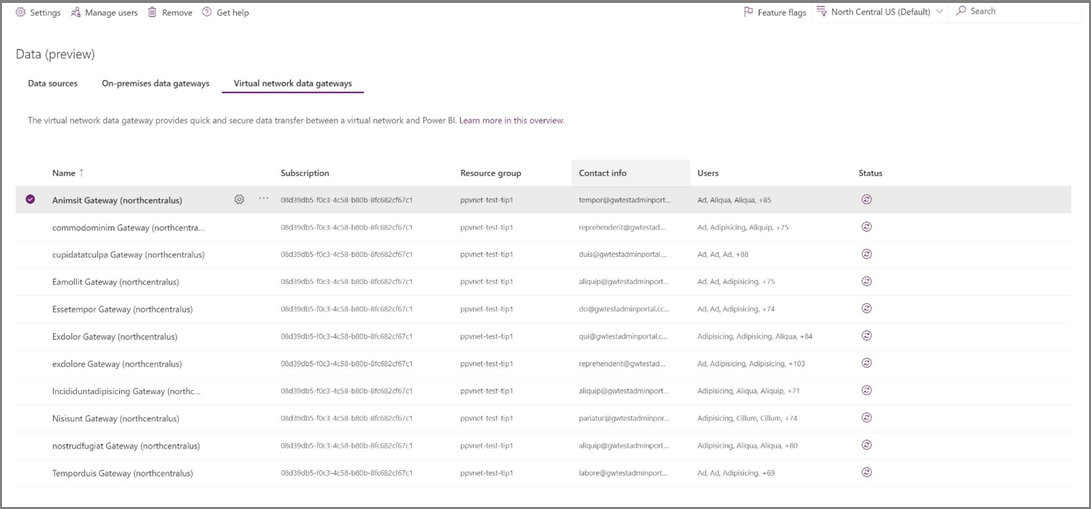
Task: Open more options ellipsis for Animsit Gateway
Action: pyautogui.click(x=264, y=199)
